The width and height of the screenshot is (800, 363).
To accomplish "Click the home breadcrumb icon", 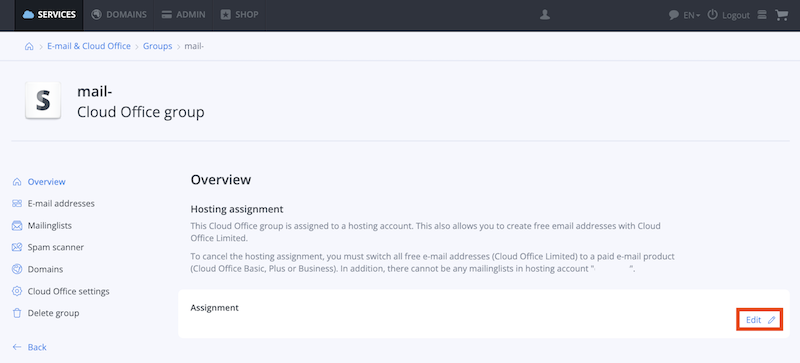I will click(x=29, y=46).
